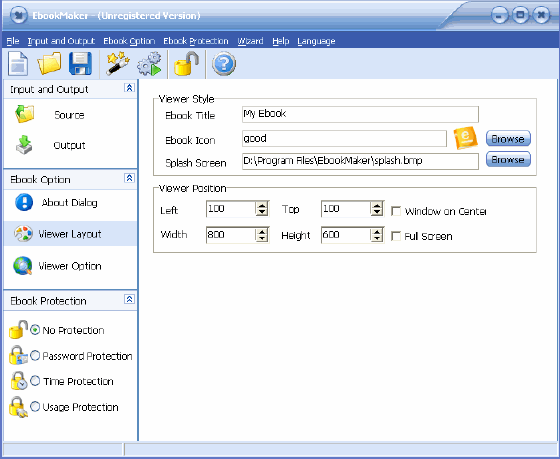Open help with the question mark icon
This screenshot has height=459, width=560.
pos(224,64)
